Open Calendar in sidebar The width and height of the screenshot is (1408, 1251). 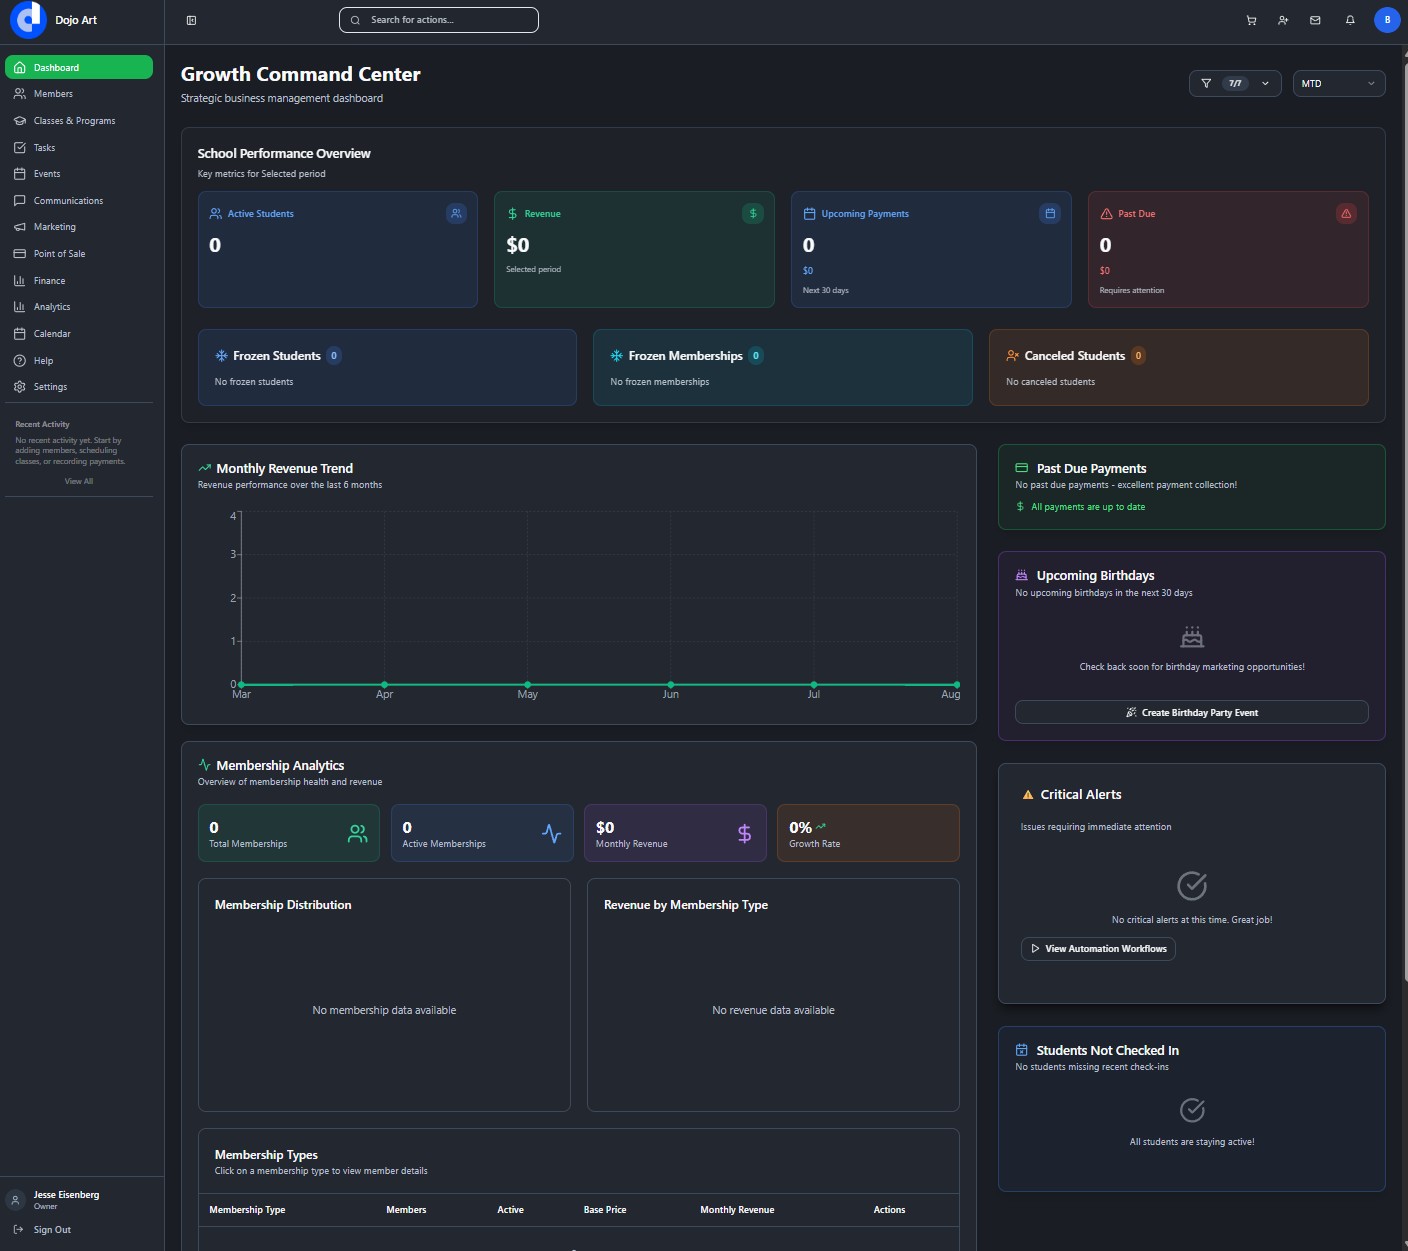(79, 334)
